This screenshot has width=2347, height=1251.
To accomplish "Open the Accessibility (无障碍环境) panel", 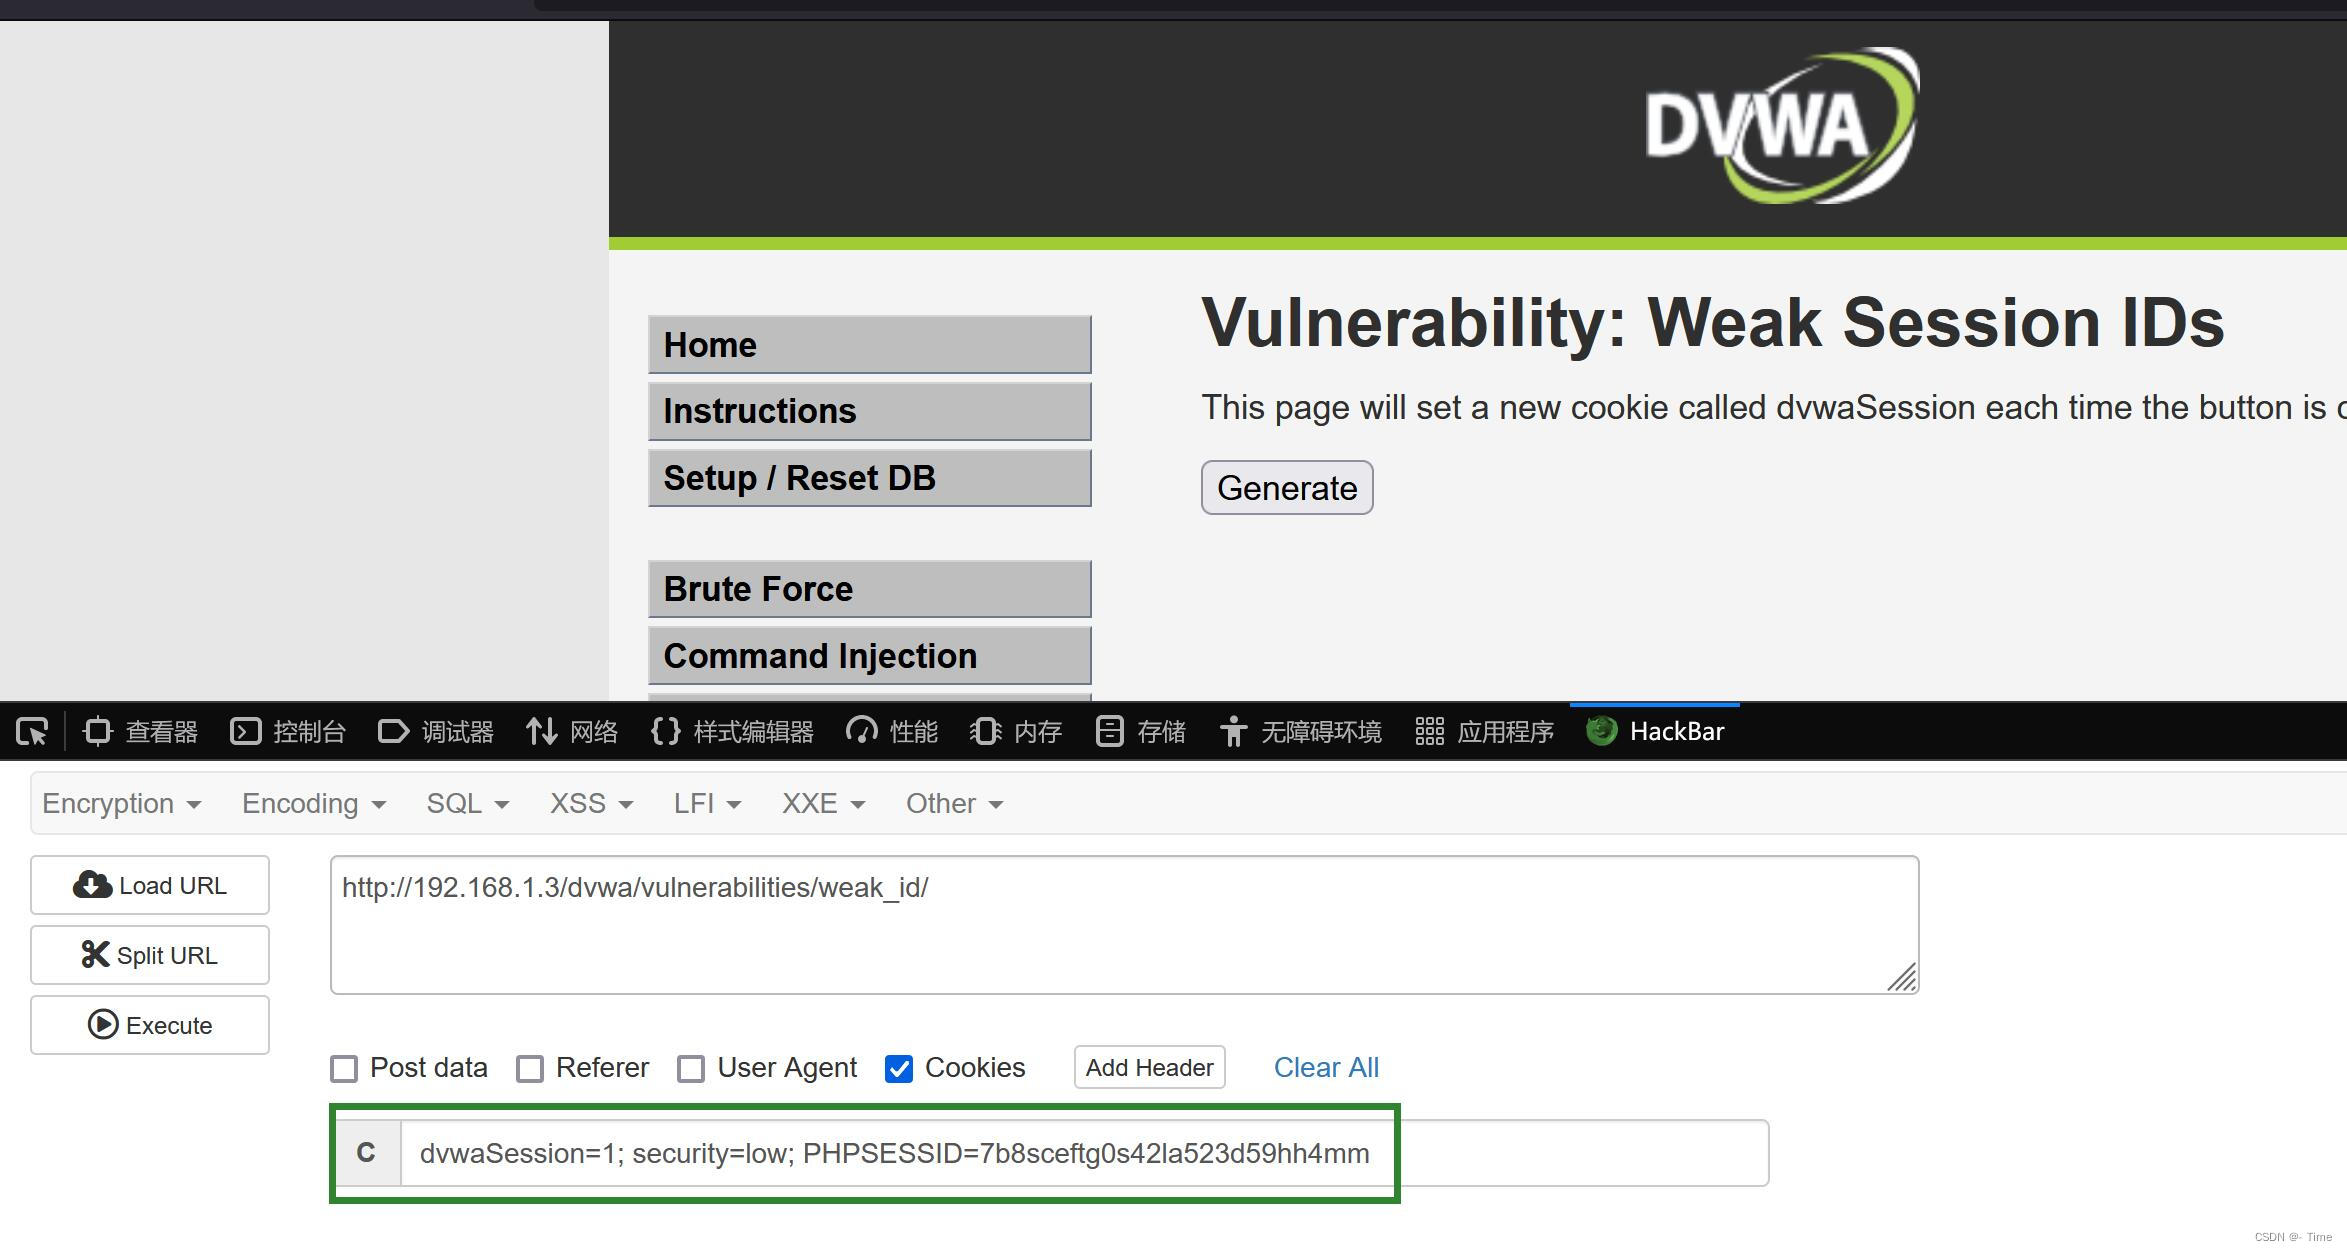I will (1301, 732).
